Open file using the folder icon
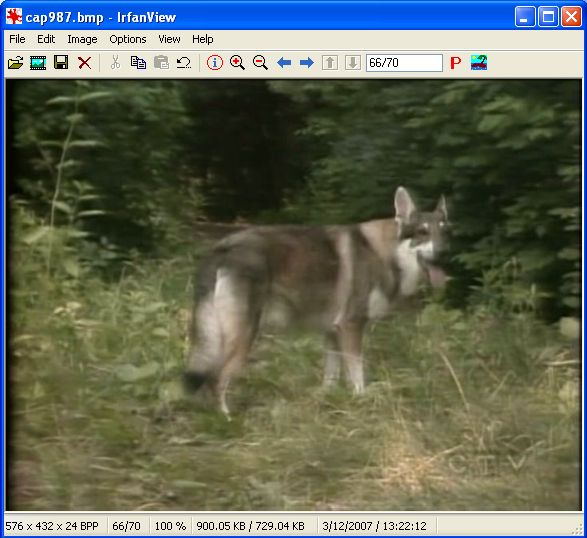Screen dimensions: 587x538 pyautogui.click(x=15, y=63)
